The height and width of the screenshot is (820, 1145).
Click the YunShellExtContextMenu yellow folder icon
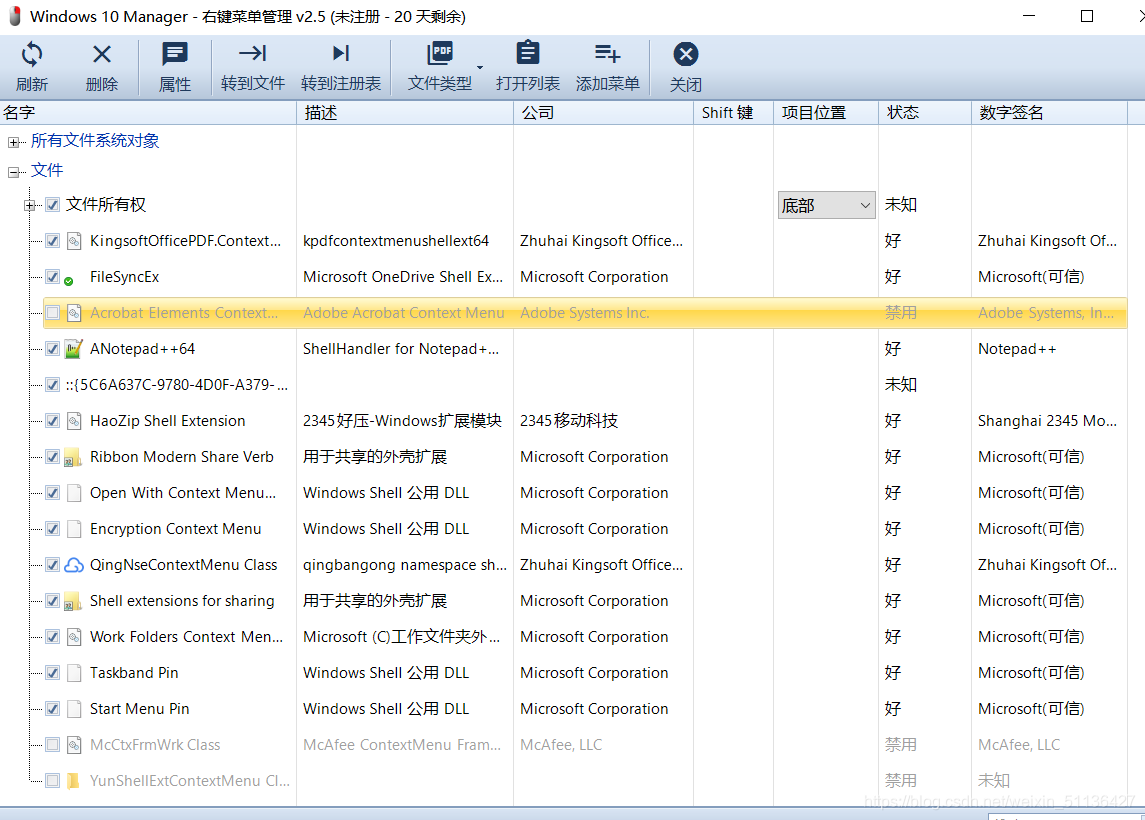(x=73, y=781)
